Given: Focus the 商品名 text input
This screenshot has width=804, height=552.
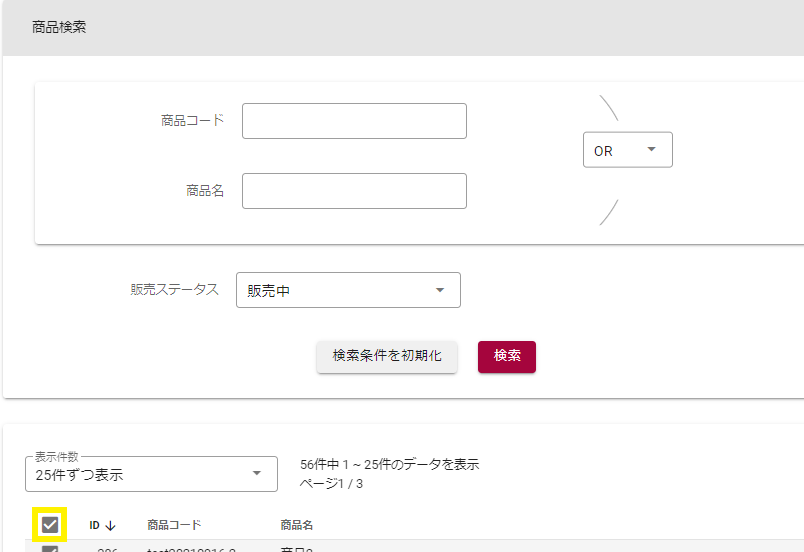Looking at the screenshot, I should coord(354,191).
